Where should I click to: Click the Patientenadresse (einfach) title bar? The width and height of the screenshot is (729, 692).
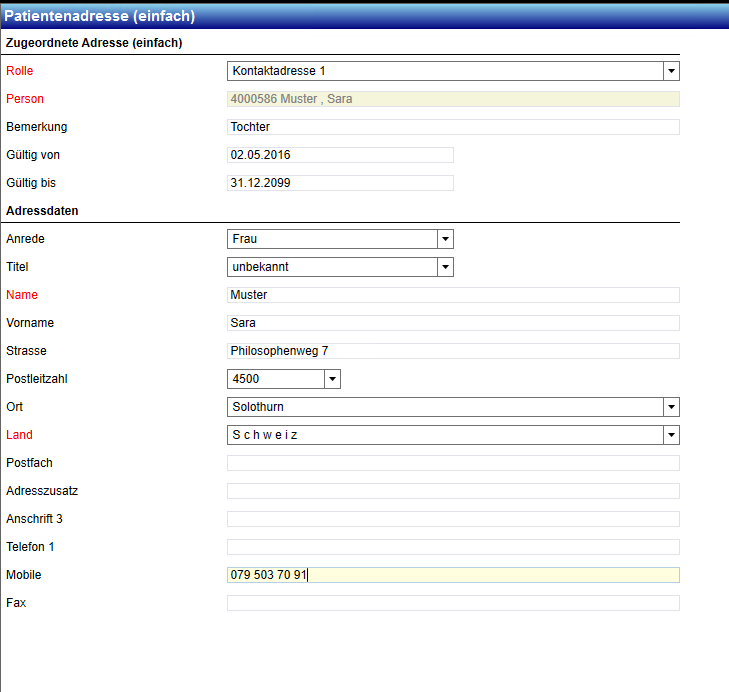[x=364, y=16]
